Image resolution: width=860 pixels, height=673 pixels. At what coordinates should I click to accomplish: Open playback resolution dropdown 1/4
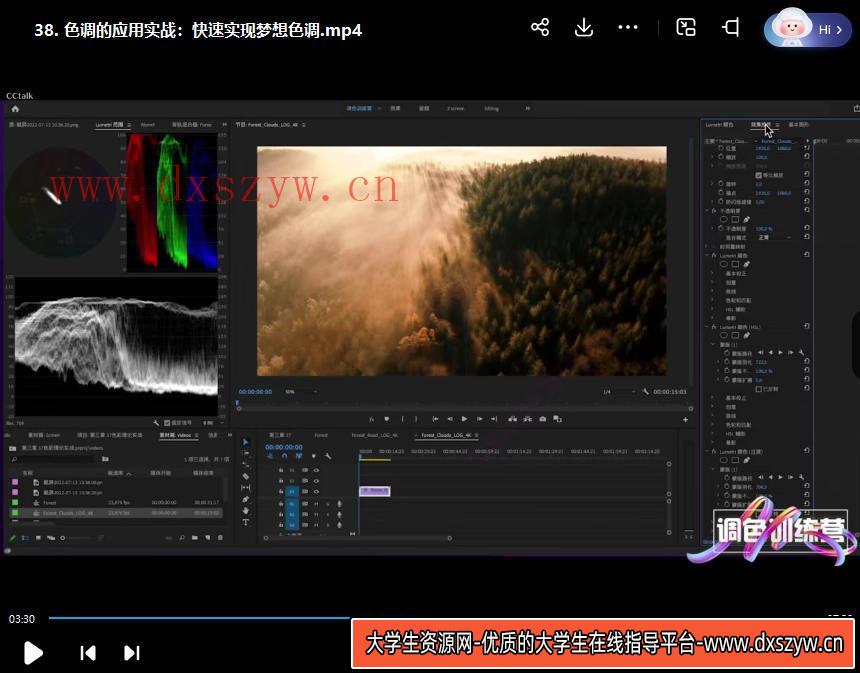[x=619, y=392]
